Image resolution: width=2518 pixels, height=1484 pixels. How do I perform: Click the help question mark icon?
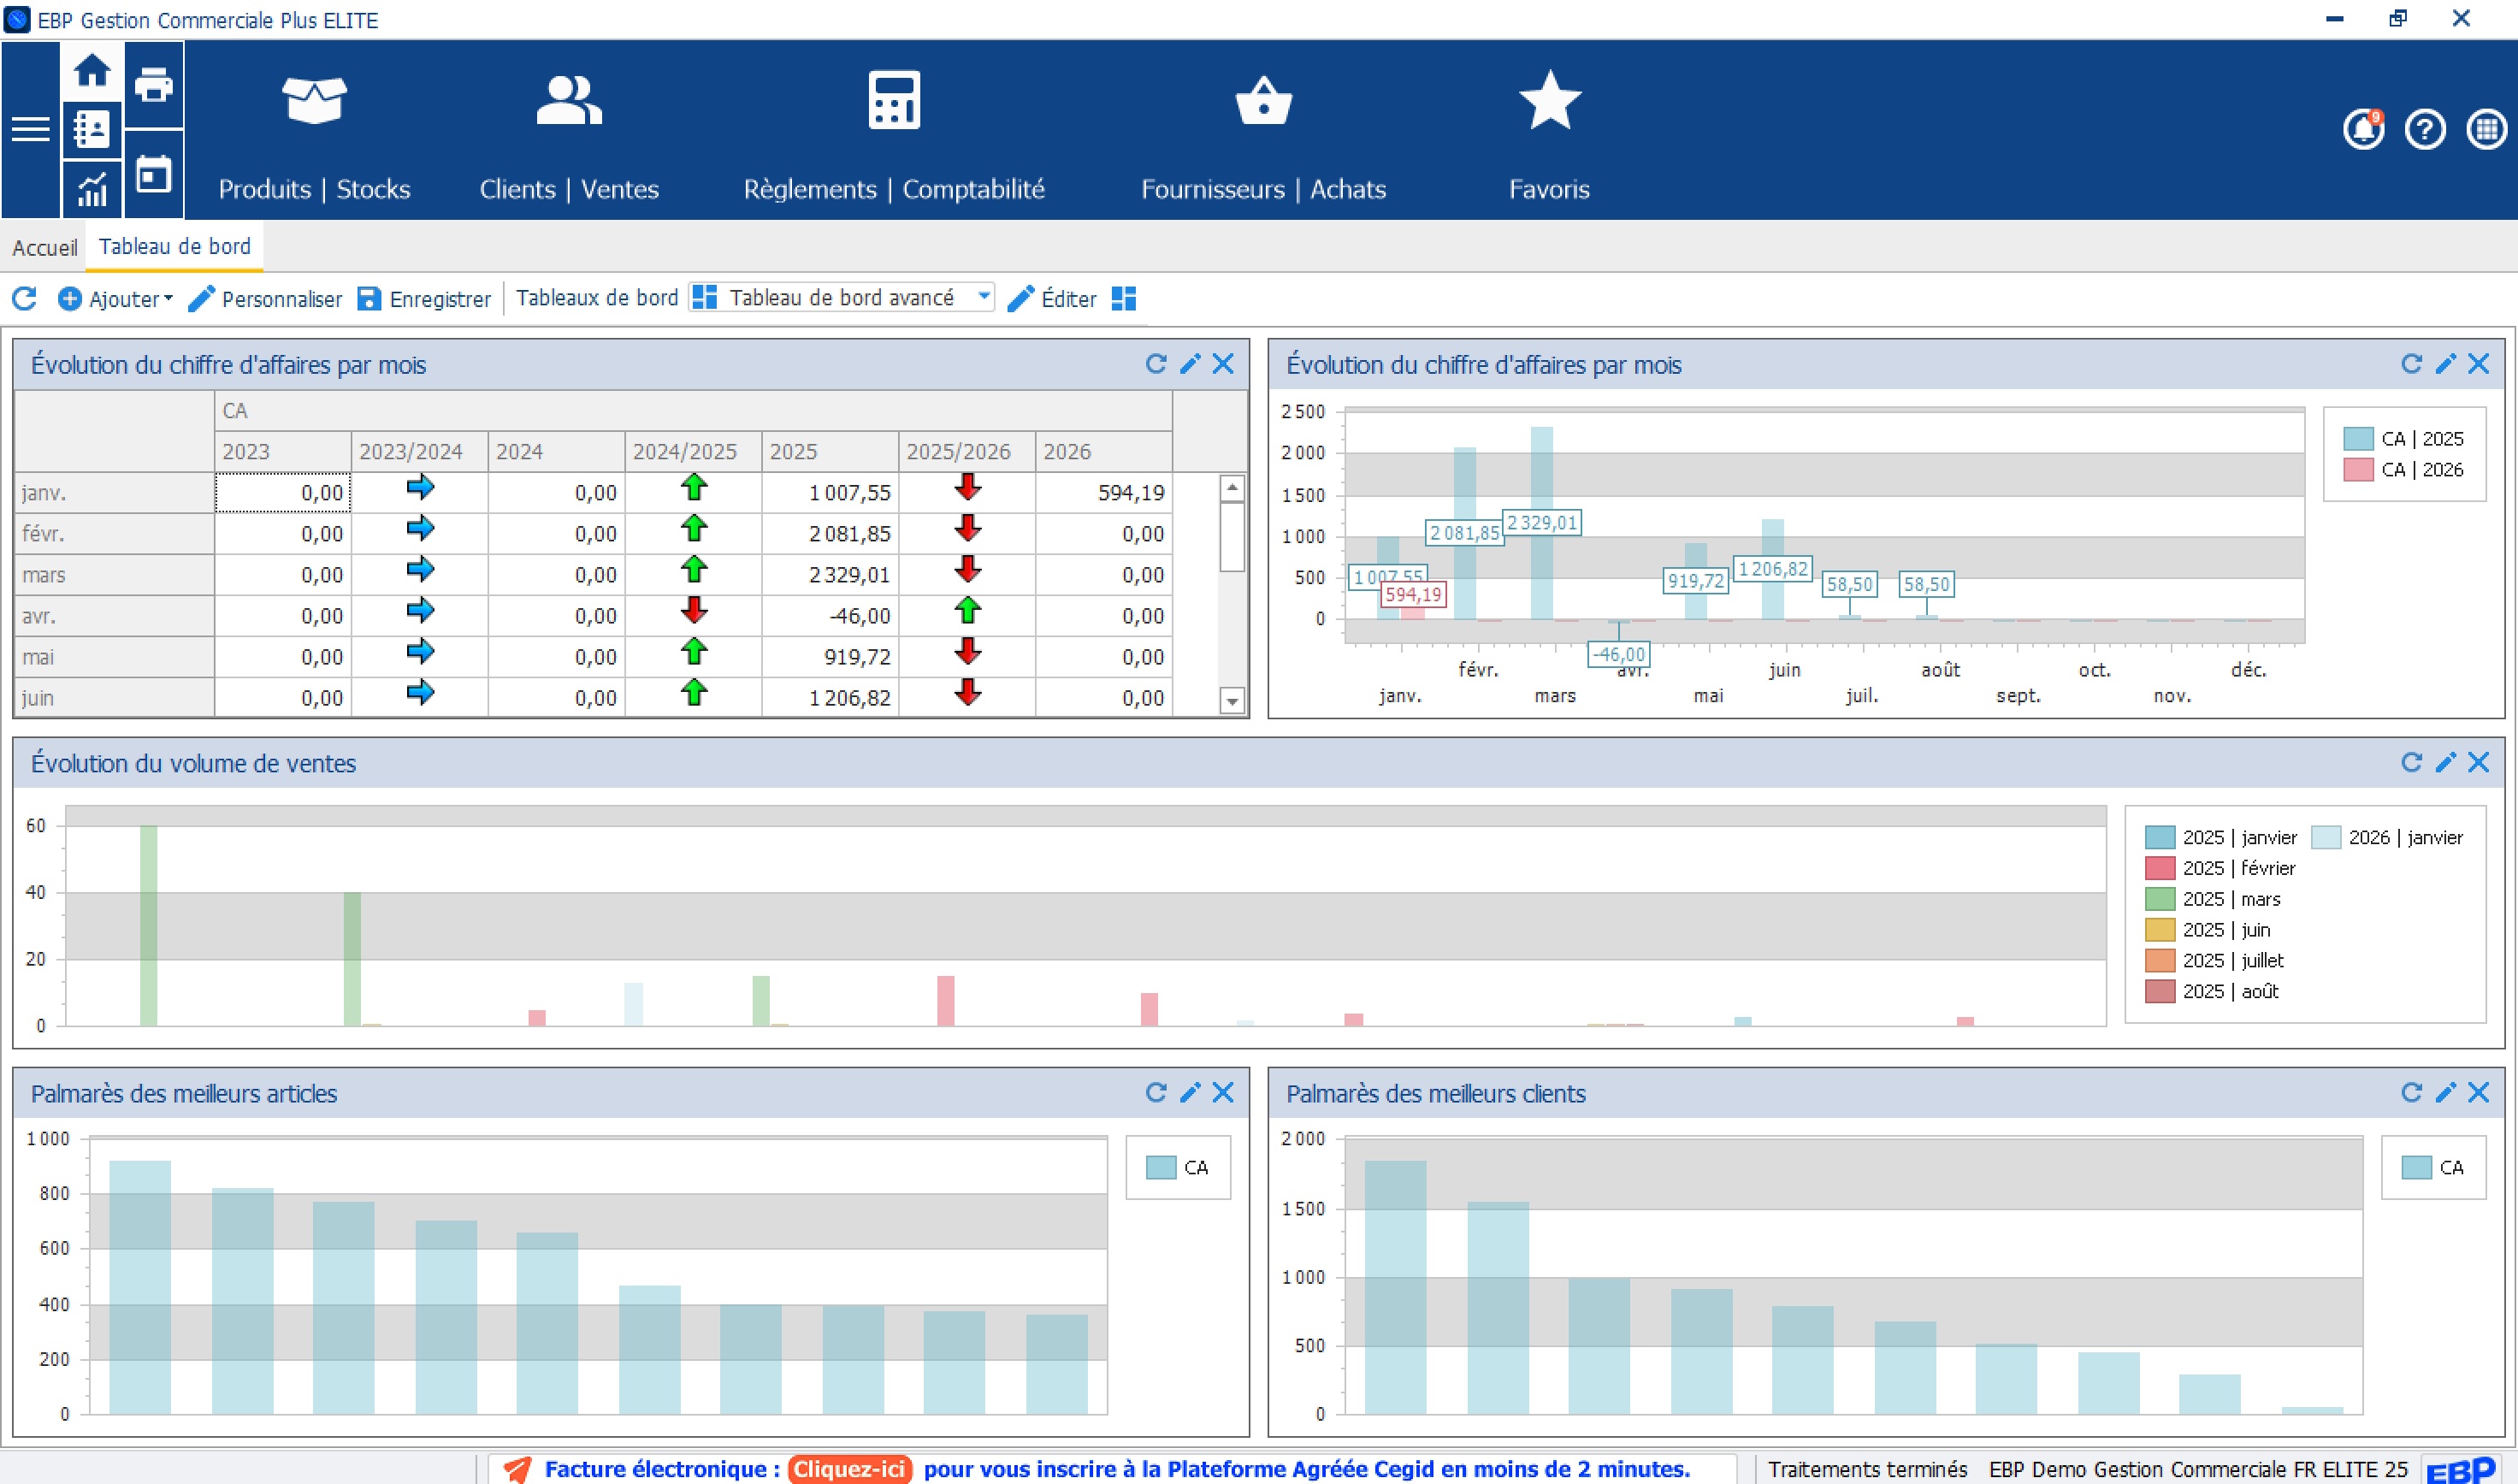pos(2425,130)
